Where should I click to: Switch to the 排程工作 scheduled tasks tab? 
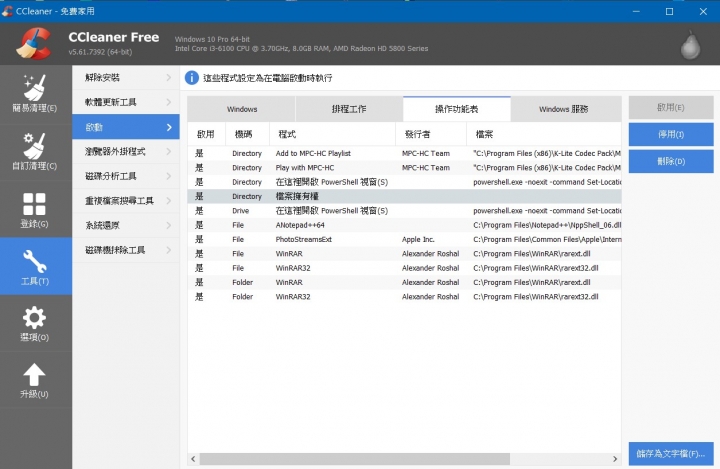(349, 109)
